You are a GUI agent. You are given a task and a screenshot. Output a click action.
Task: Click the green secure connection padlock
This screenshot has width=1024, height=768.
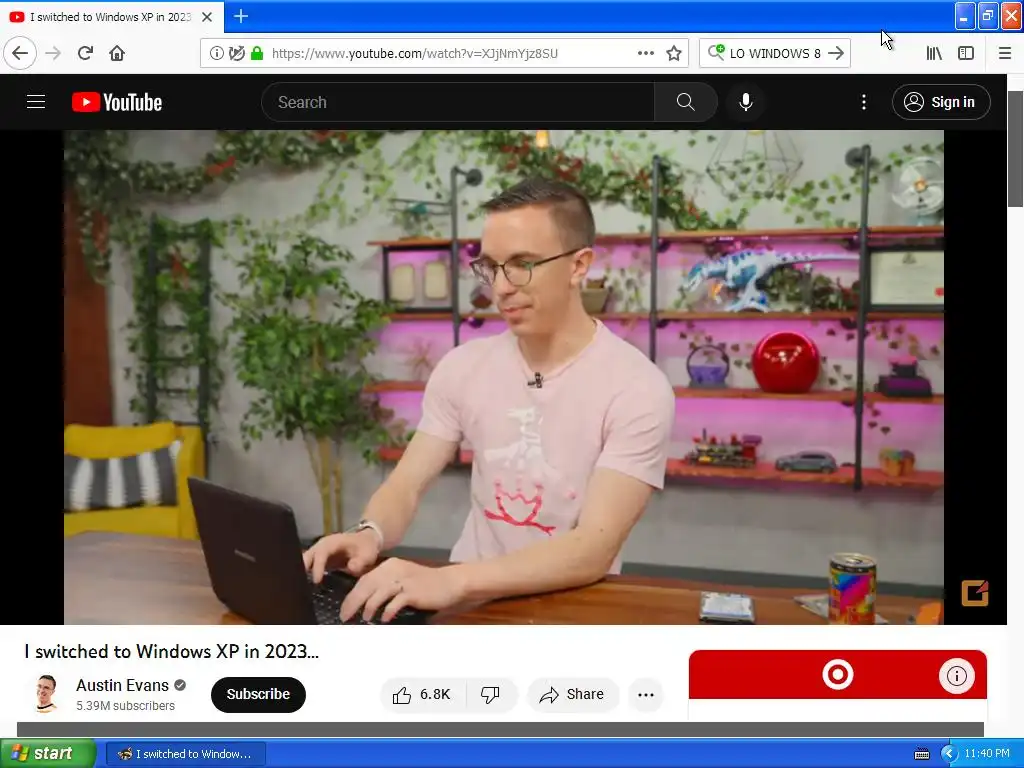[257, 53]
